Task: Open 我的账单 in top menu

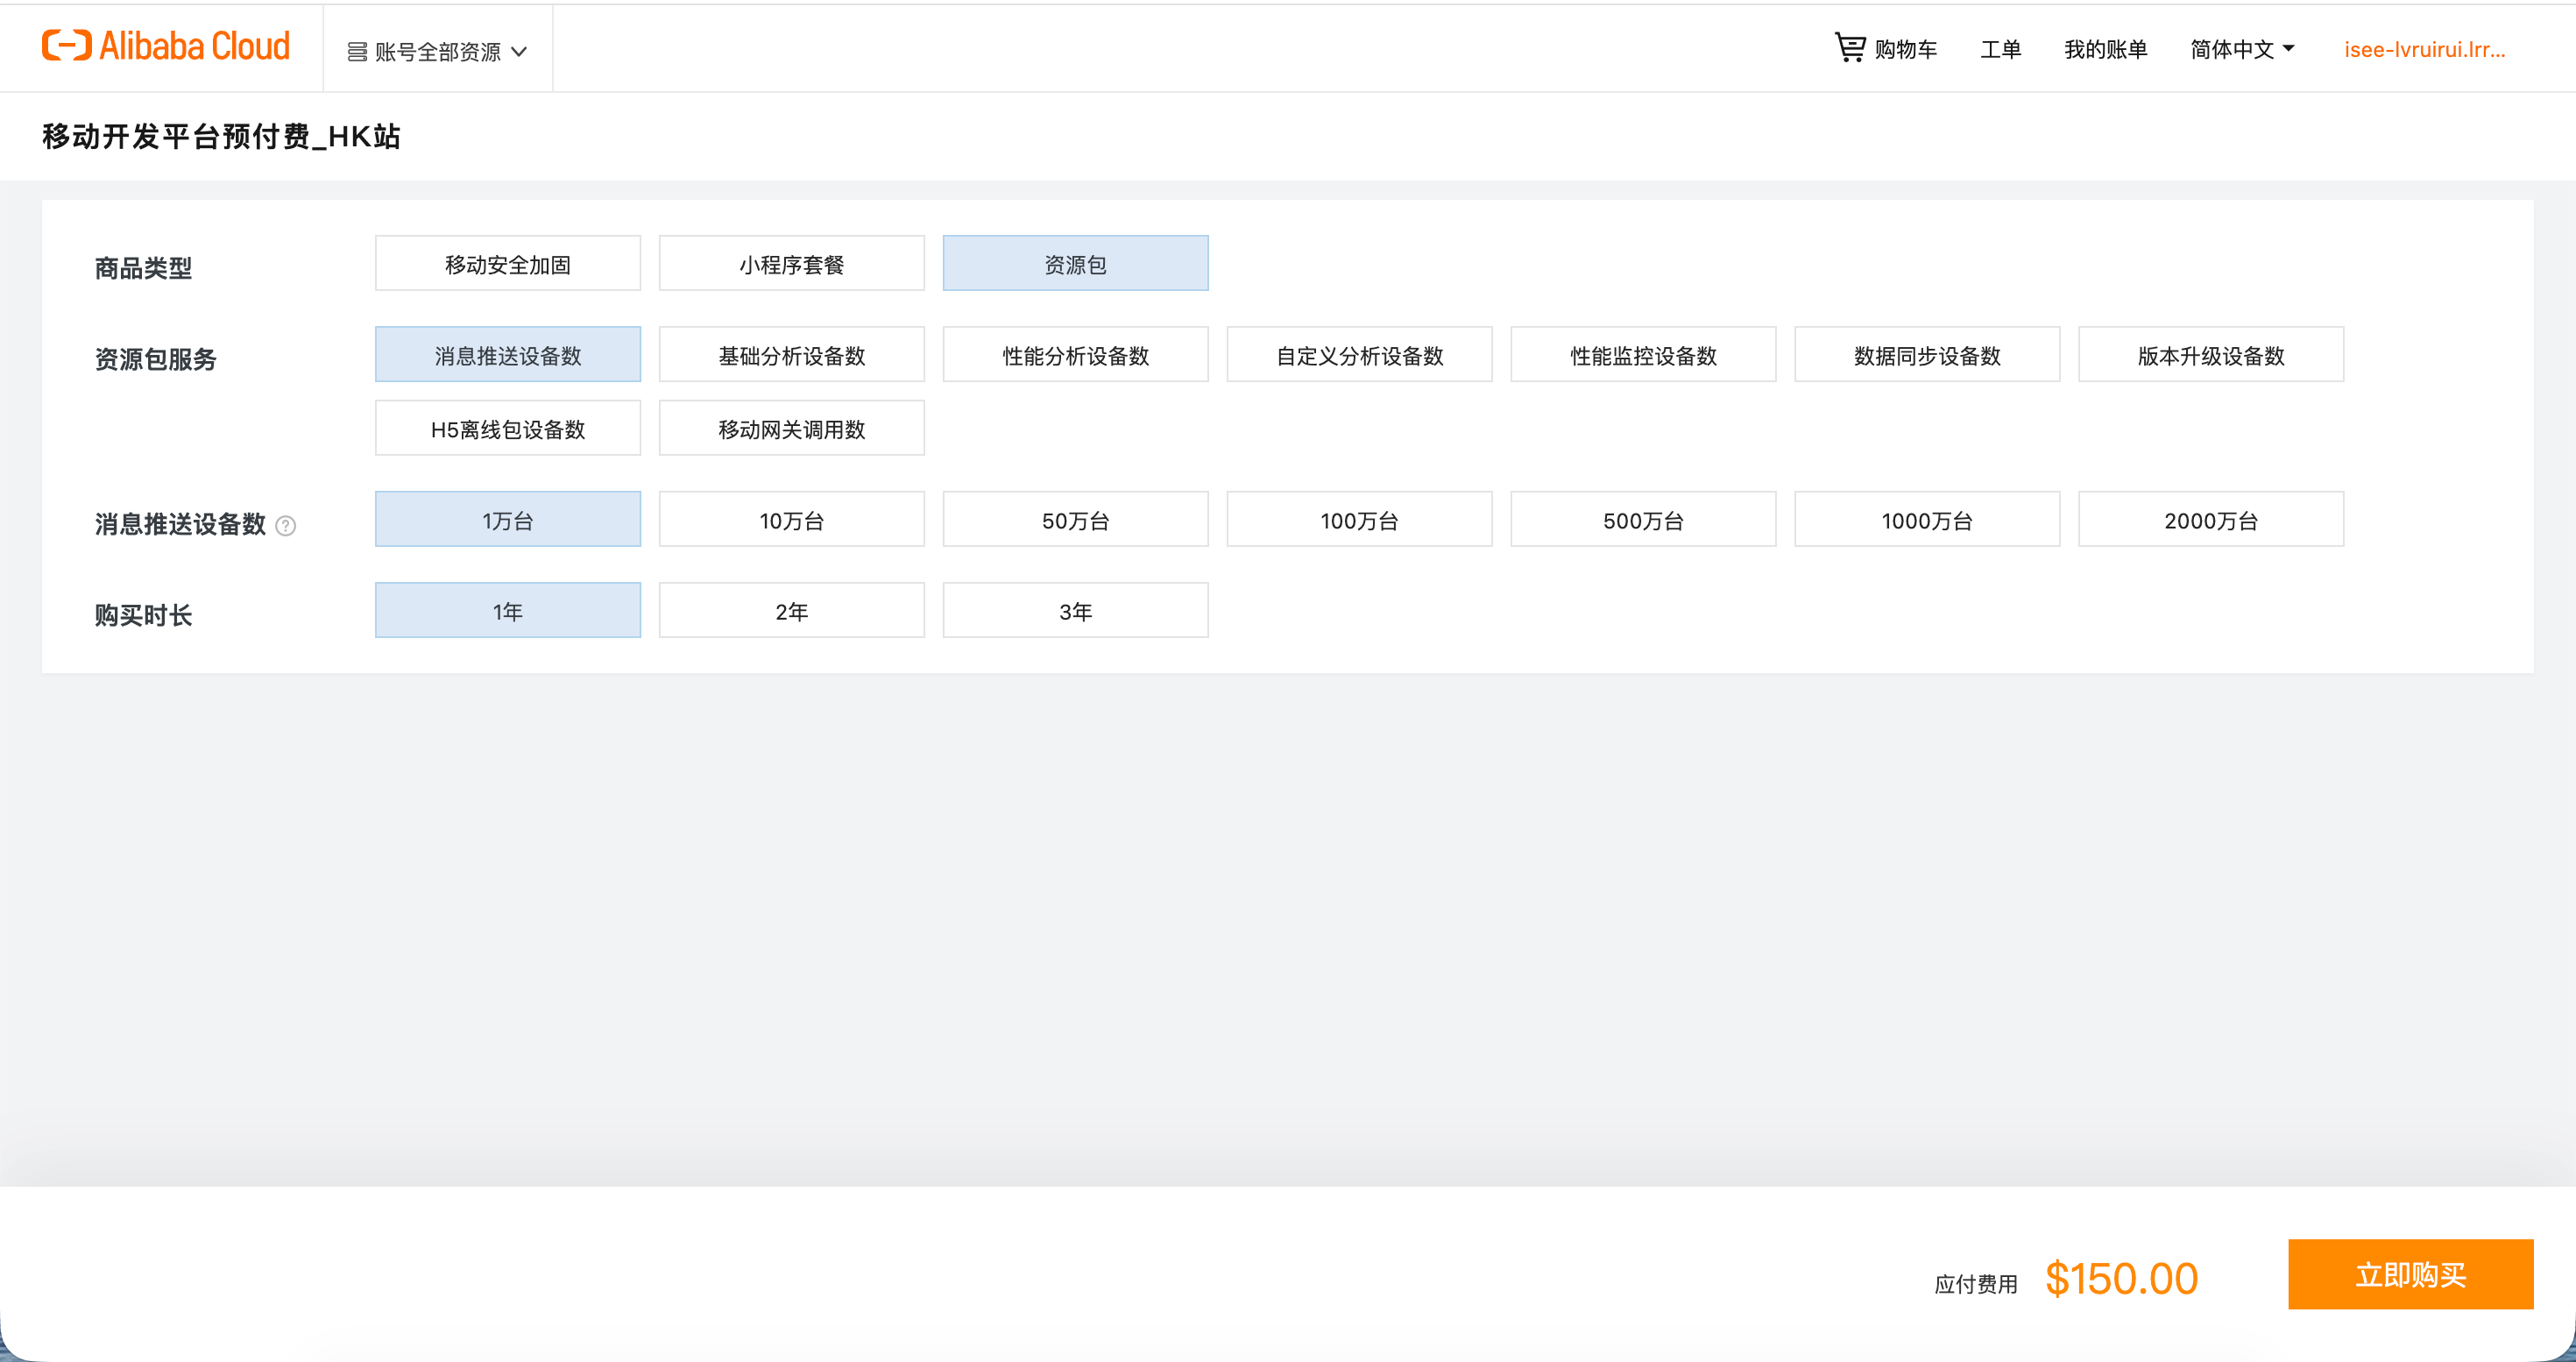Action: tap(2105, 49)
